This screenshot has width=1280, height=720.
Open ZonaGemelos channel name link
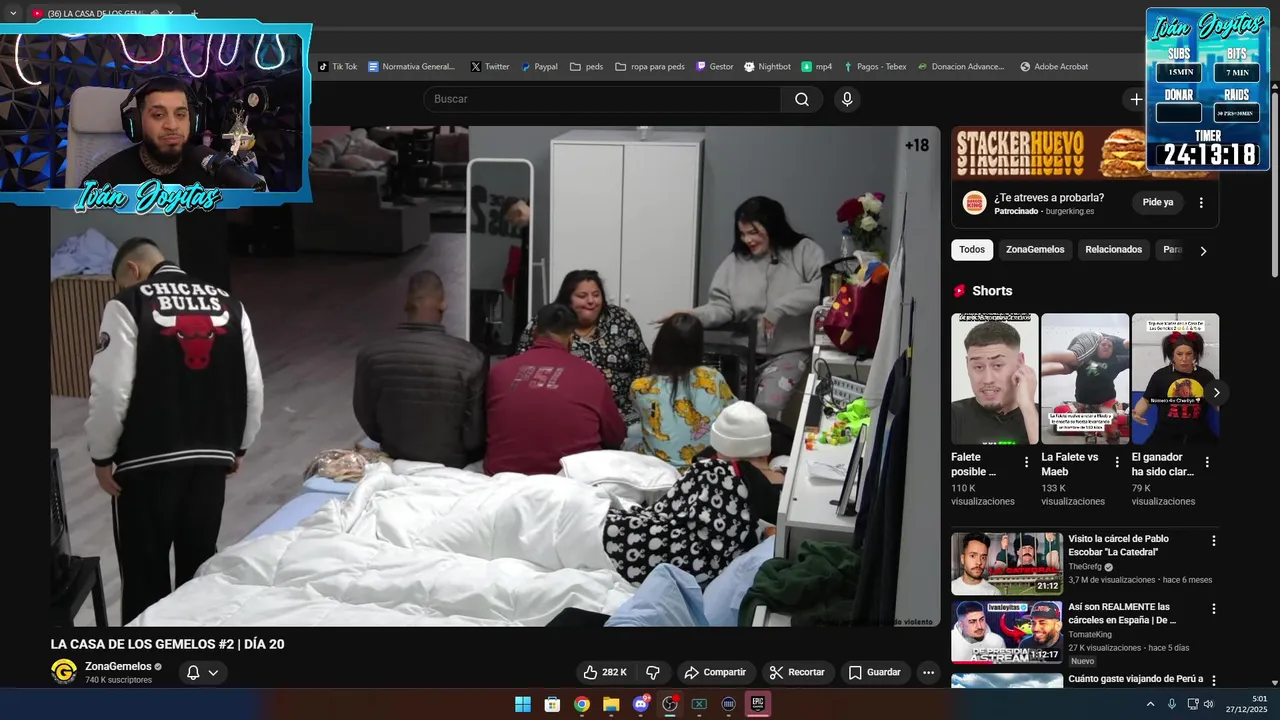pyautogui.click(x=118, y=666)
